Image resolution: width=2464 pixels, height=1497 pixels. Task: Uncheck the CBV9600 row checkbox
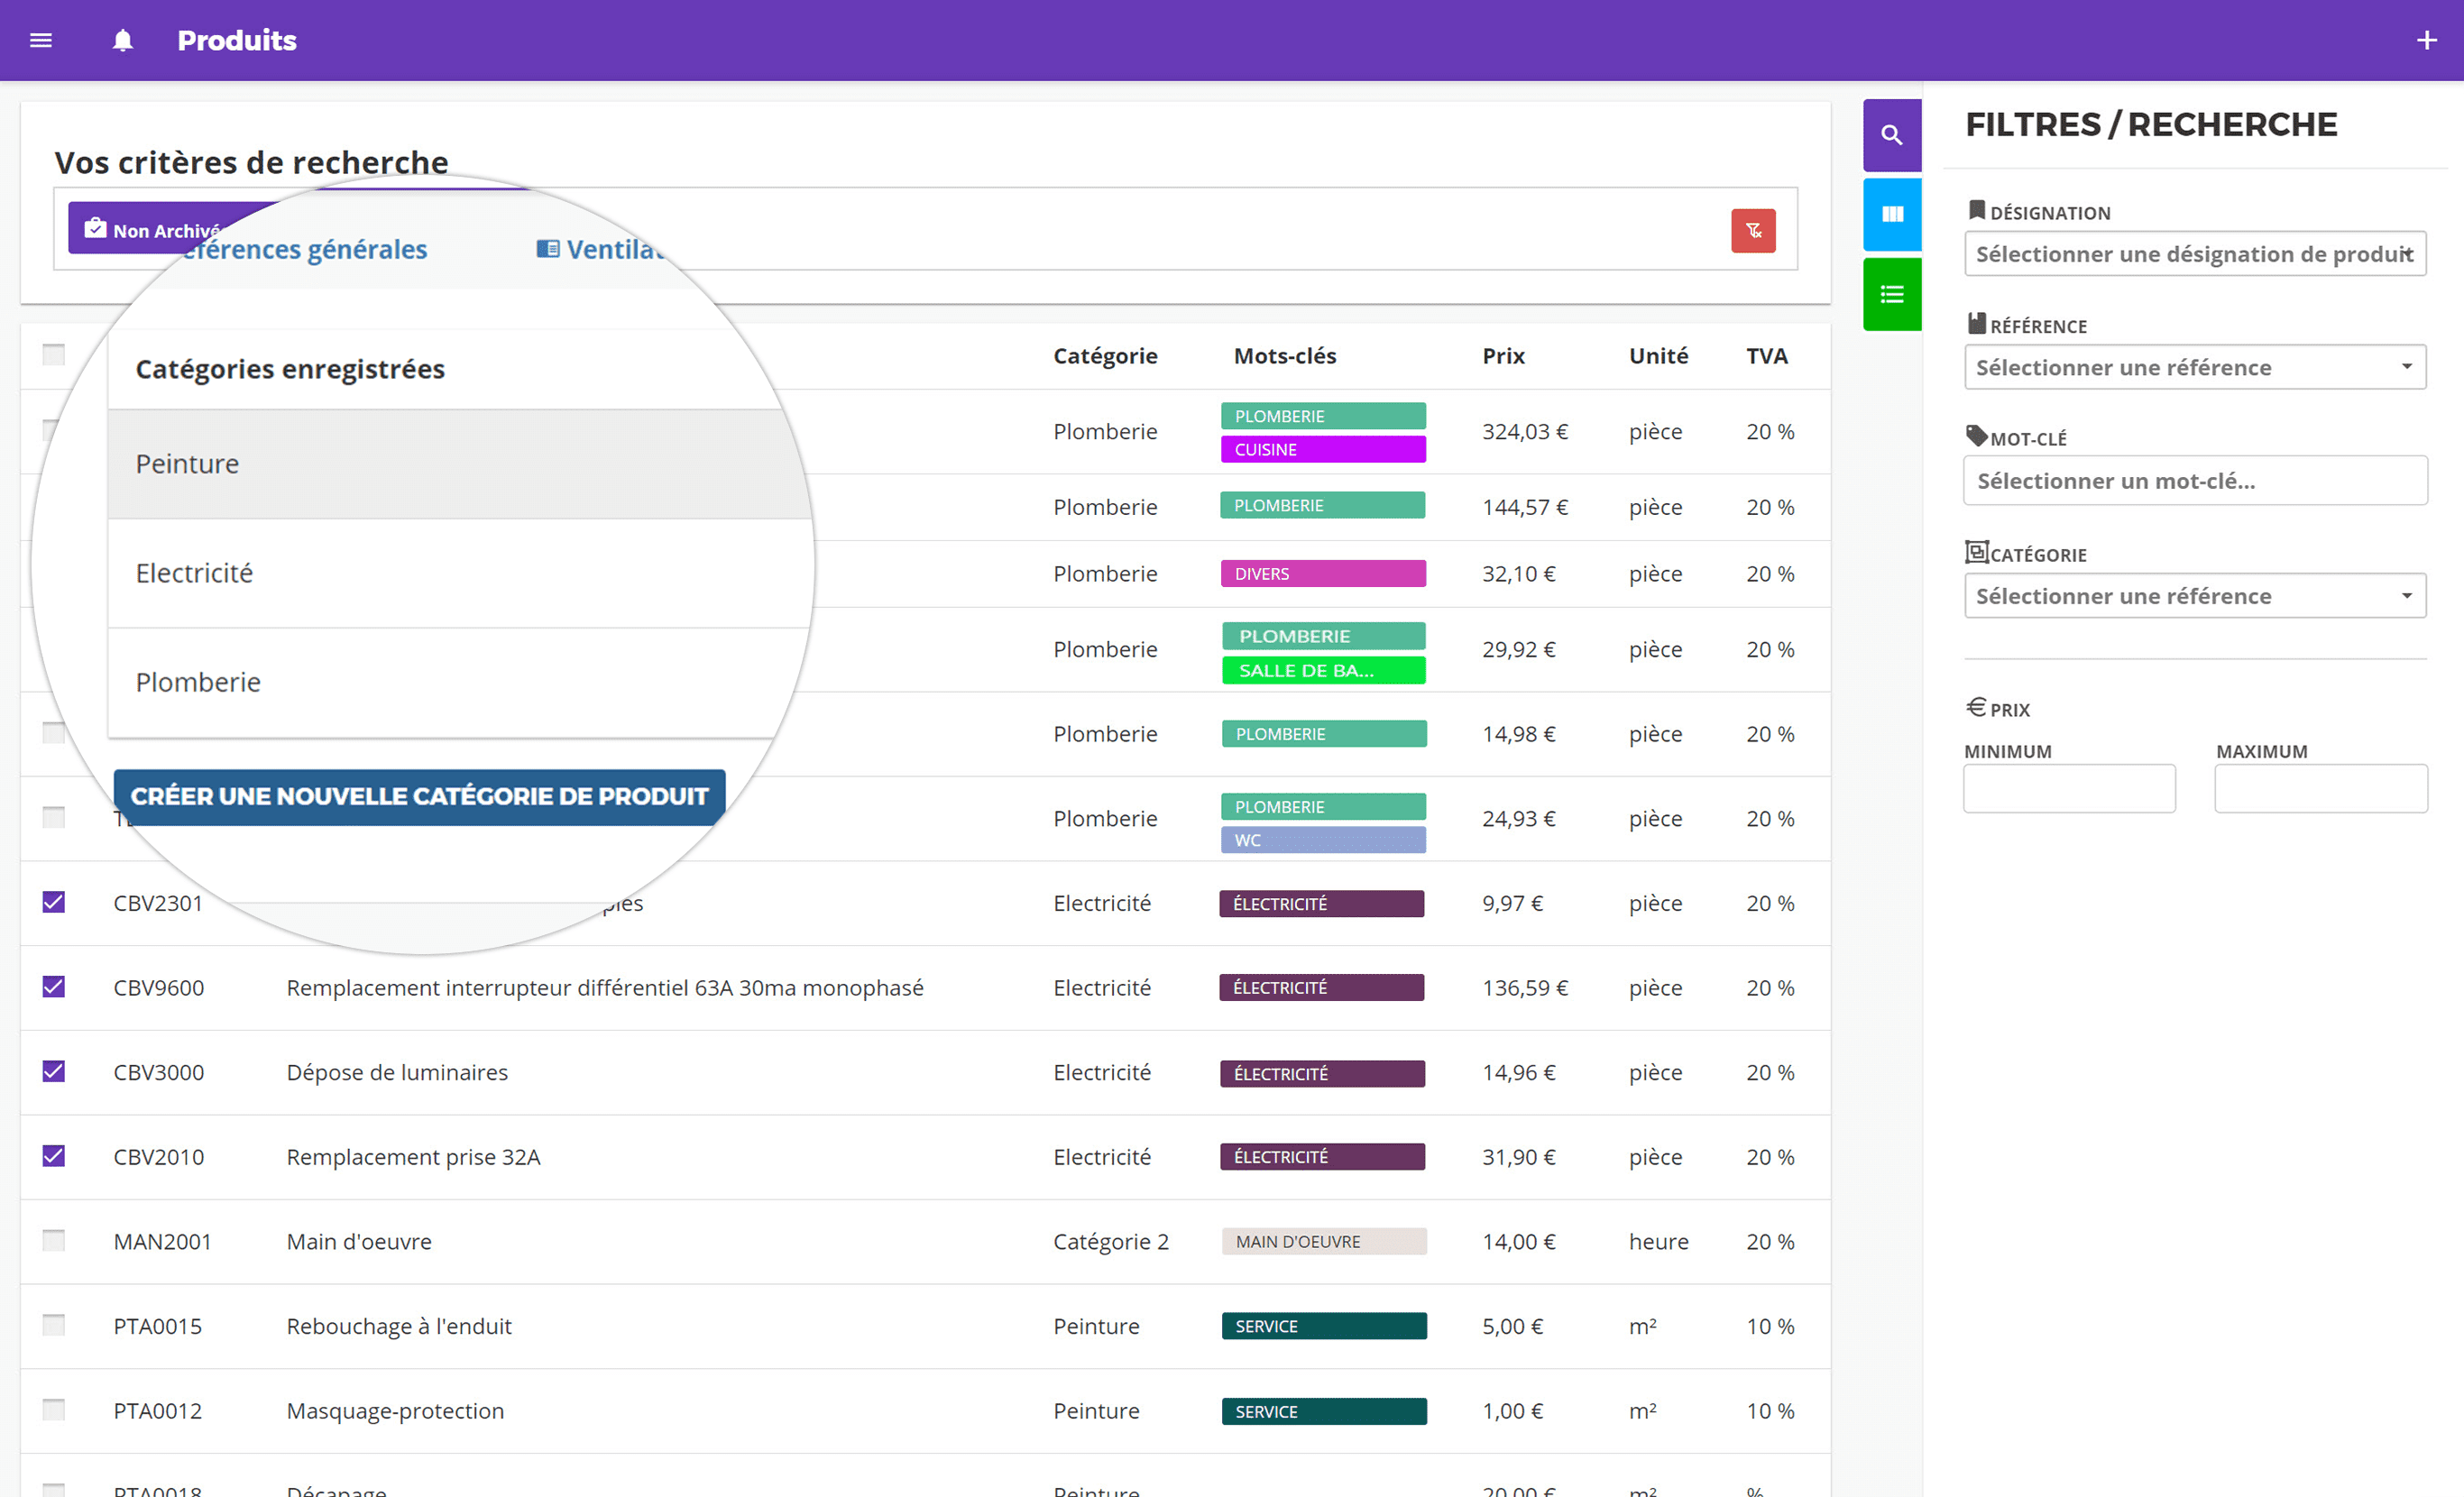[54, 987]
